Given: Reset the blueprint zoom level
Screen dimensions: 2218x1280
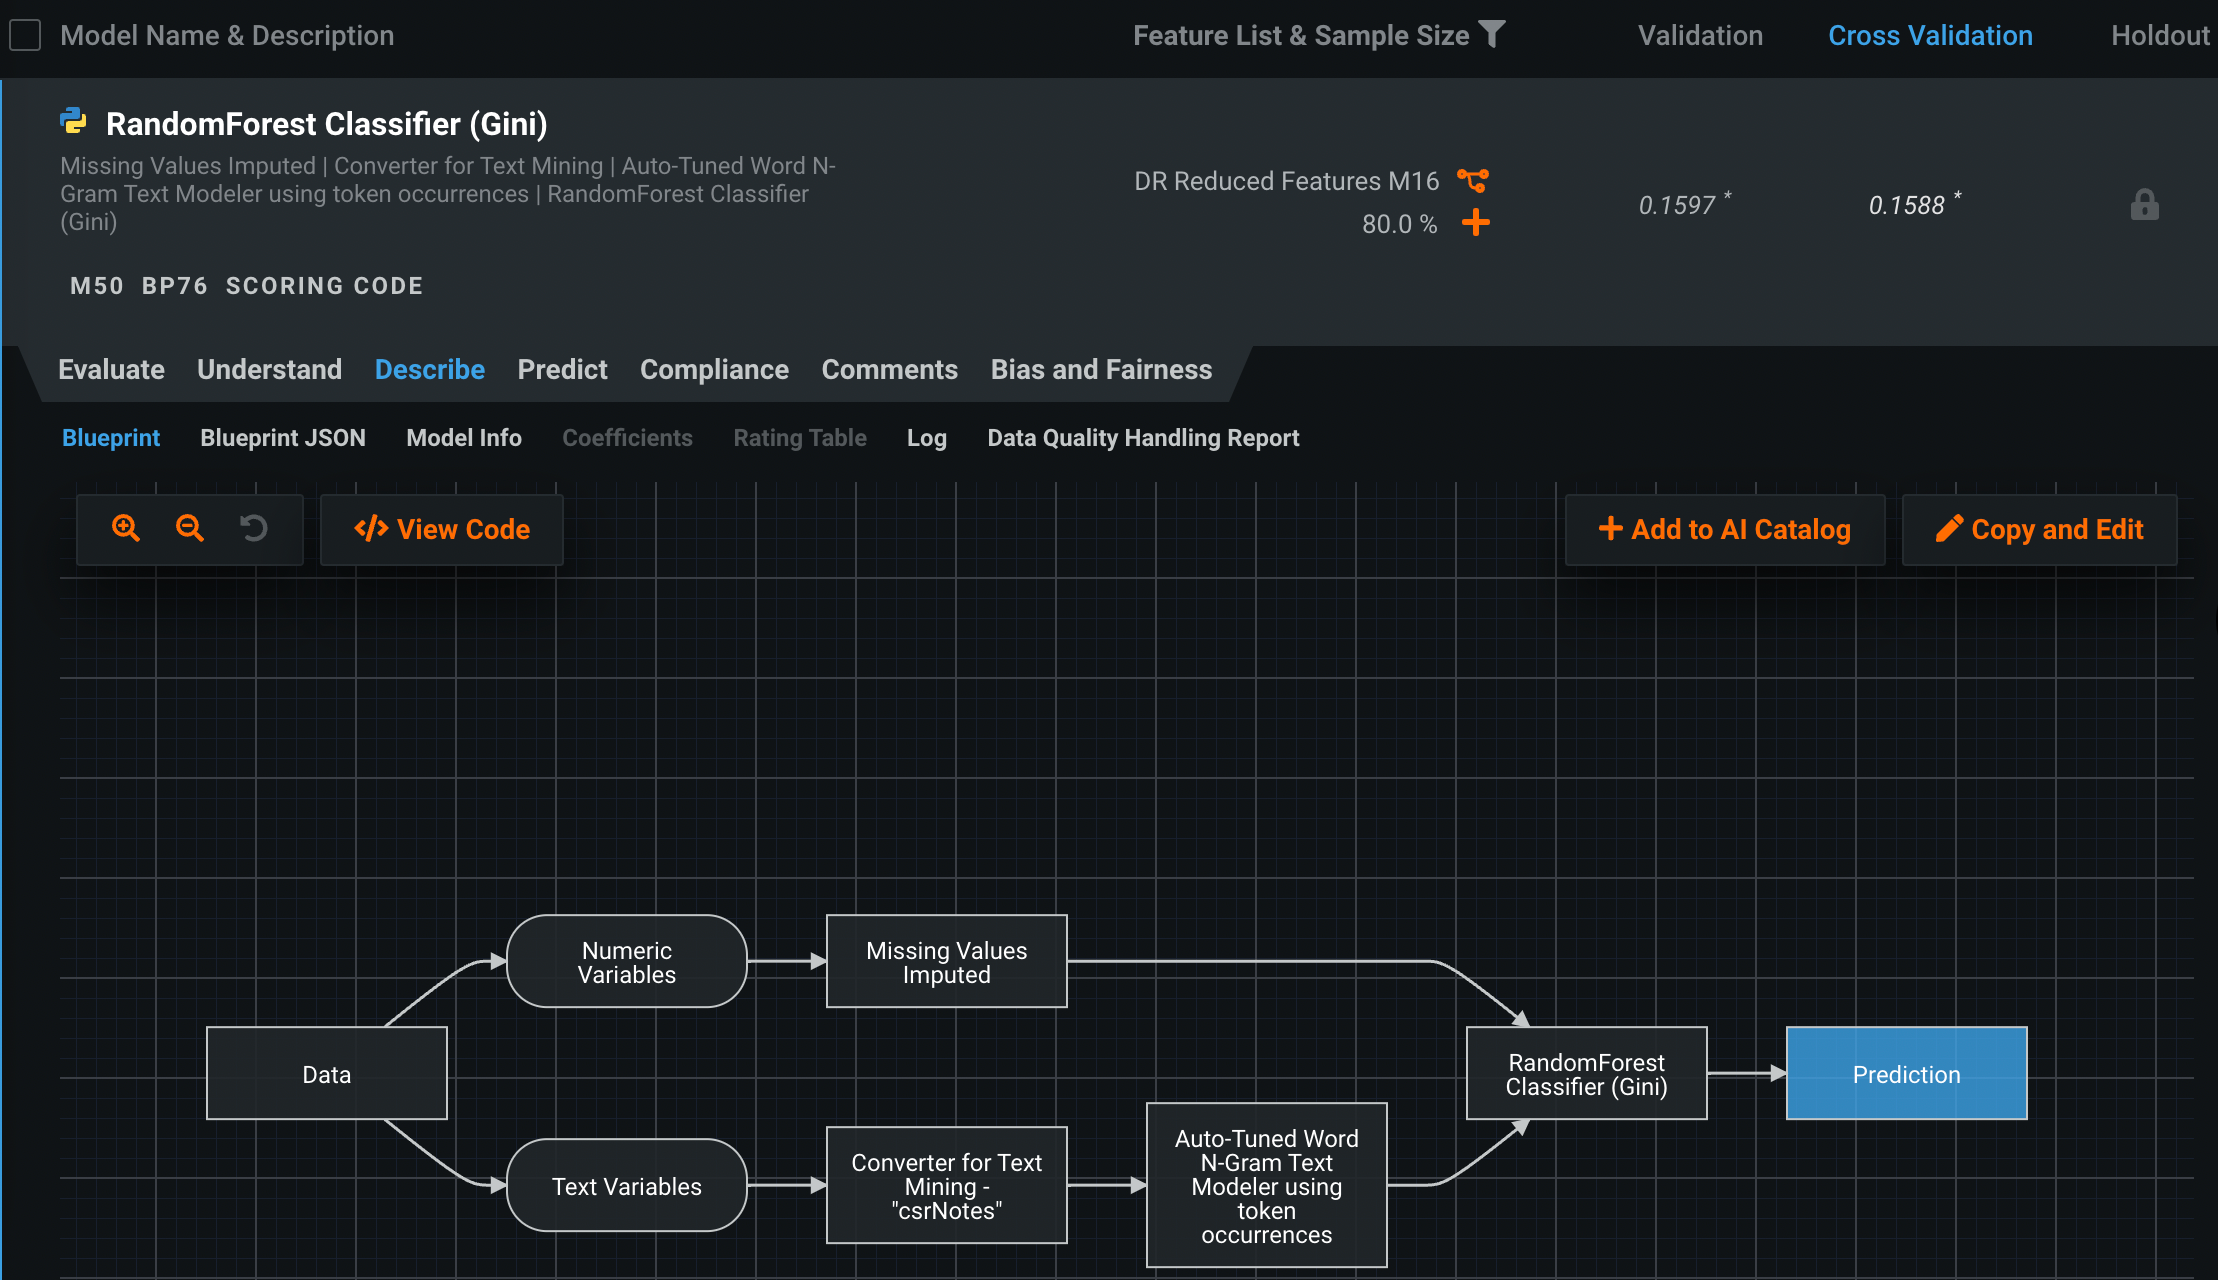Looking at the screenshot, I should coord(254,528).
